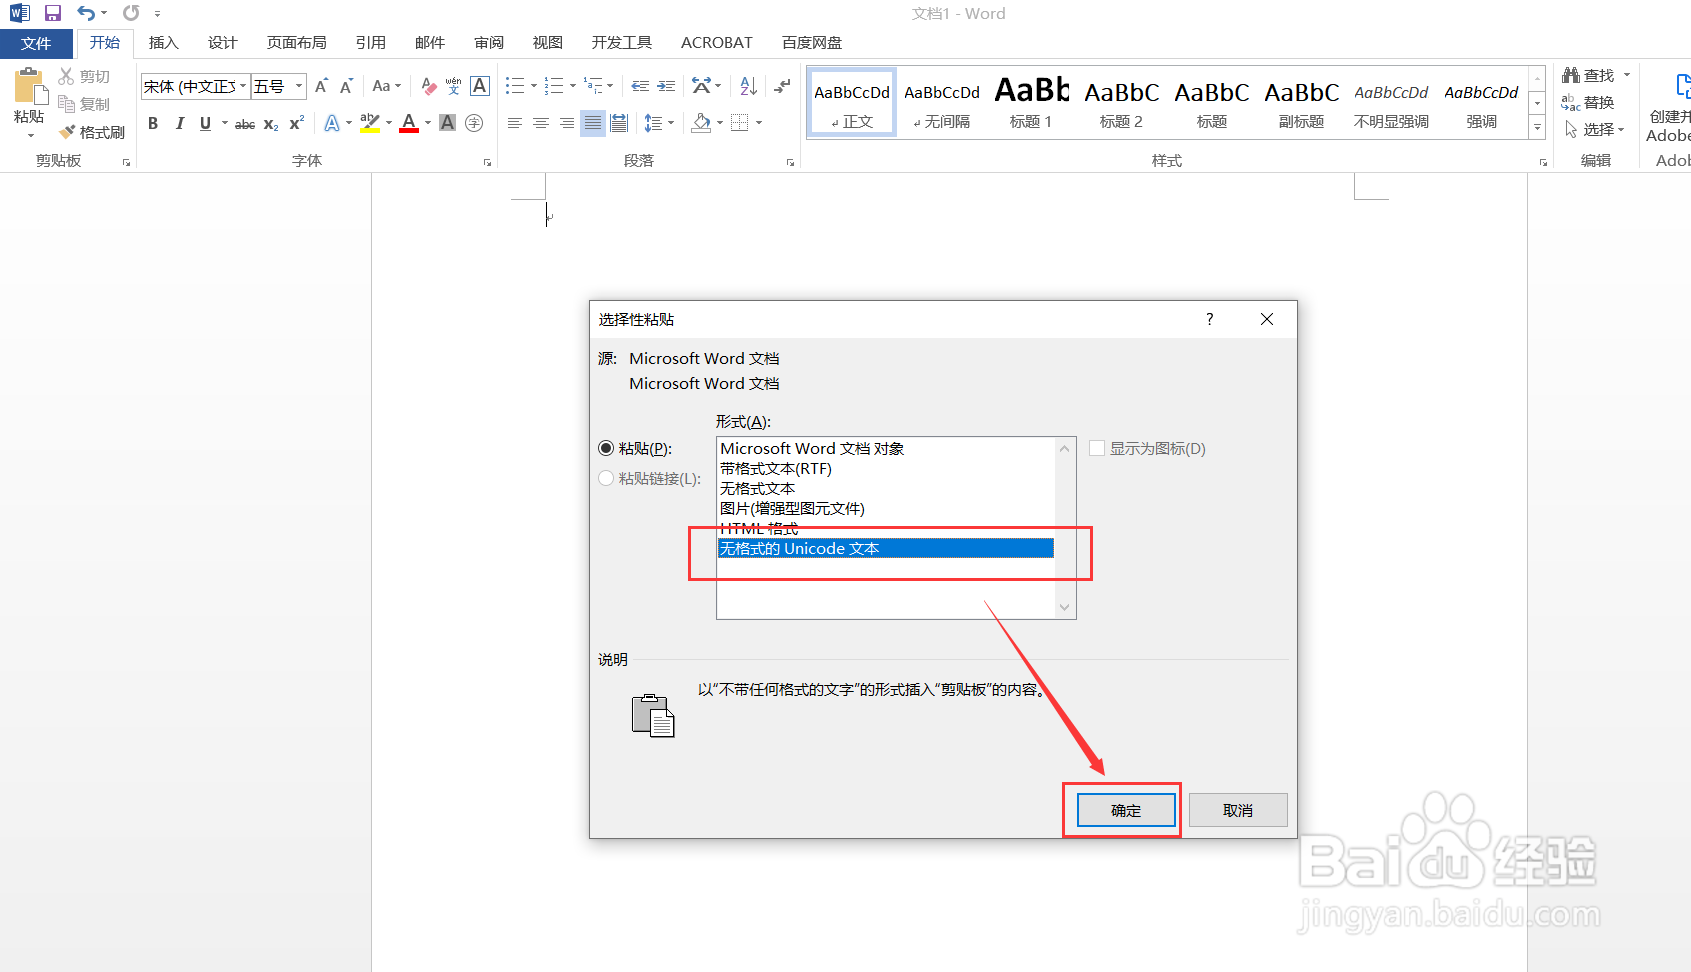Check the 显示为图标(D) checkbox

pyautogui.click(x=1097, y=448)
